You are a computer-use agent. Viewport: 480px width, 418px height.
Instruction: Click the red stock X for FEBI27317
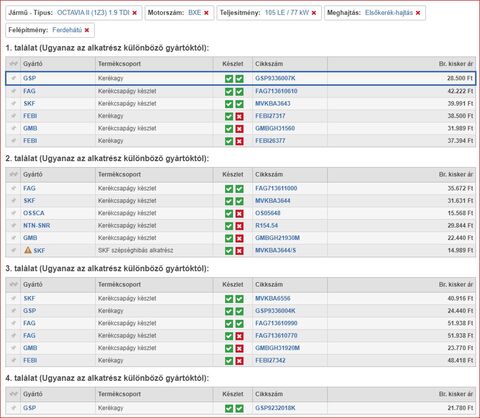239,116
